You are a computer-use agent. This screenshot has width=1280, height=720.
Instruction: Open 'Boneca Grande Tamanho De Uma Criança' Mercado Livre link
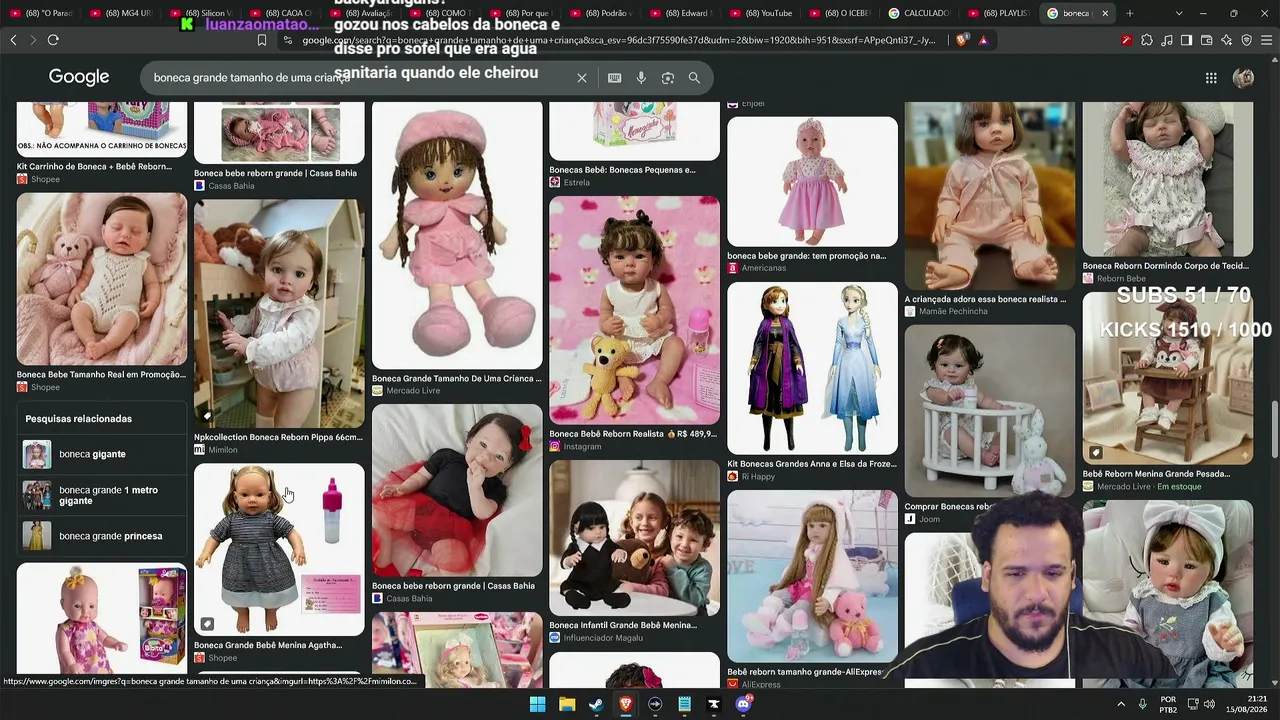tap(457, 379)
